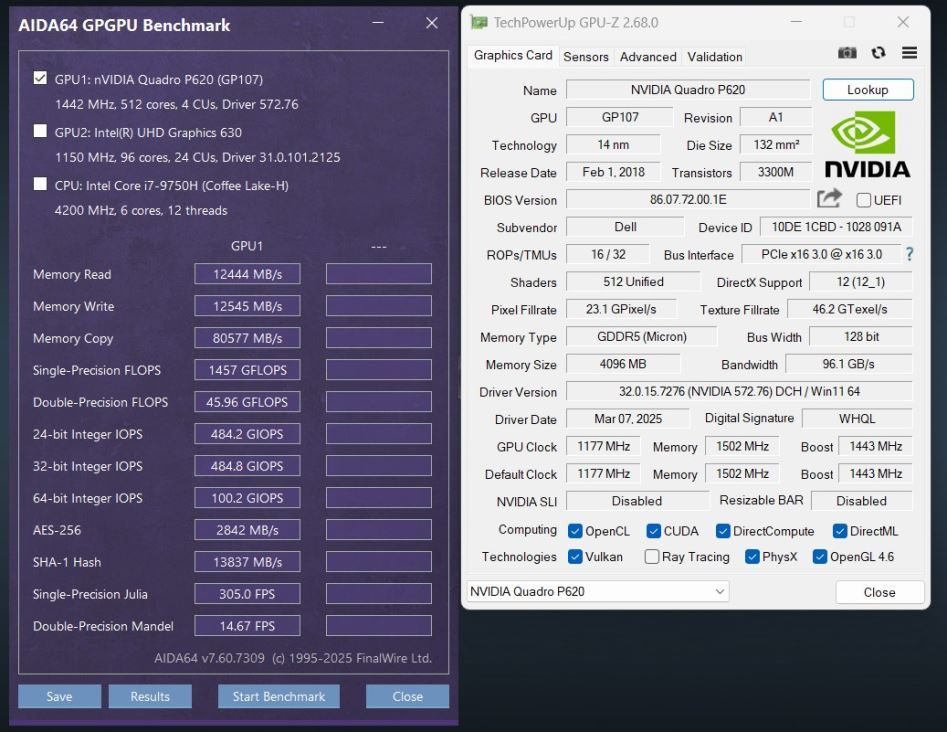Click the NVIDIA logo image

click(x=865, y=145)
